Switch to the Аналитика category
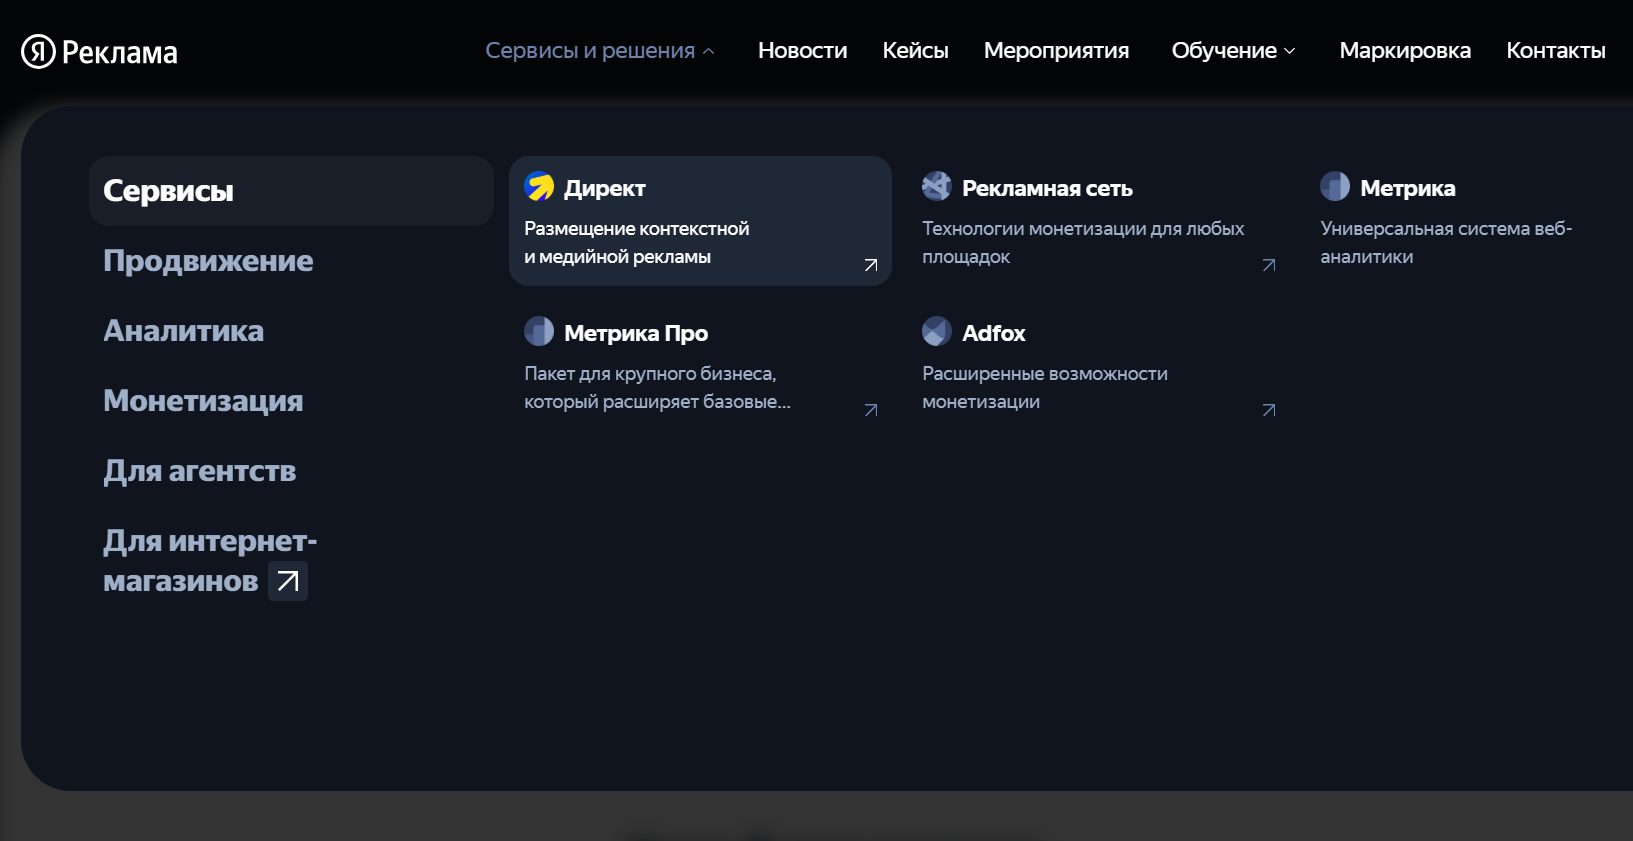The image size is (1633, 841). 184,331
